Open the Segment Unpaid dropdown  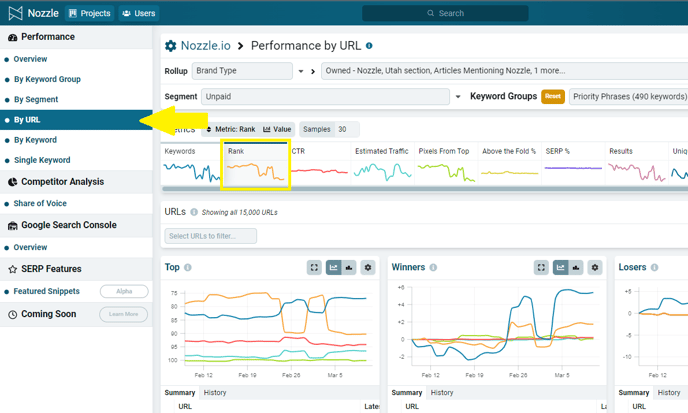[325, 97]
